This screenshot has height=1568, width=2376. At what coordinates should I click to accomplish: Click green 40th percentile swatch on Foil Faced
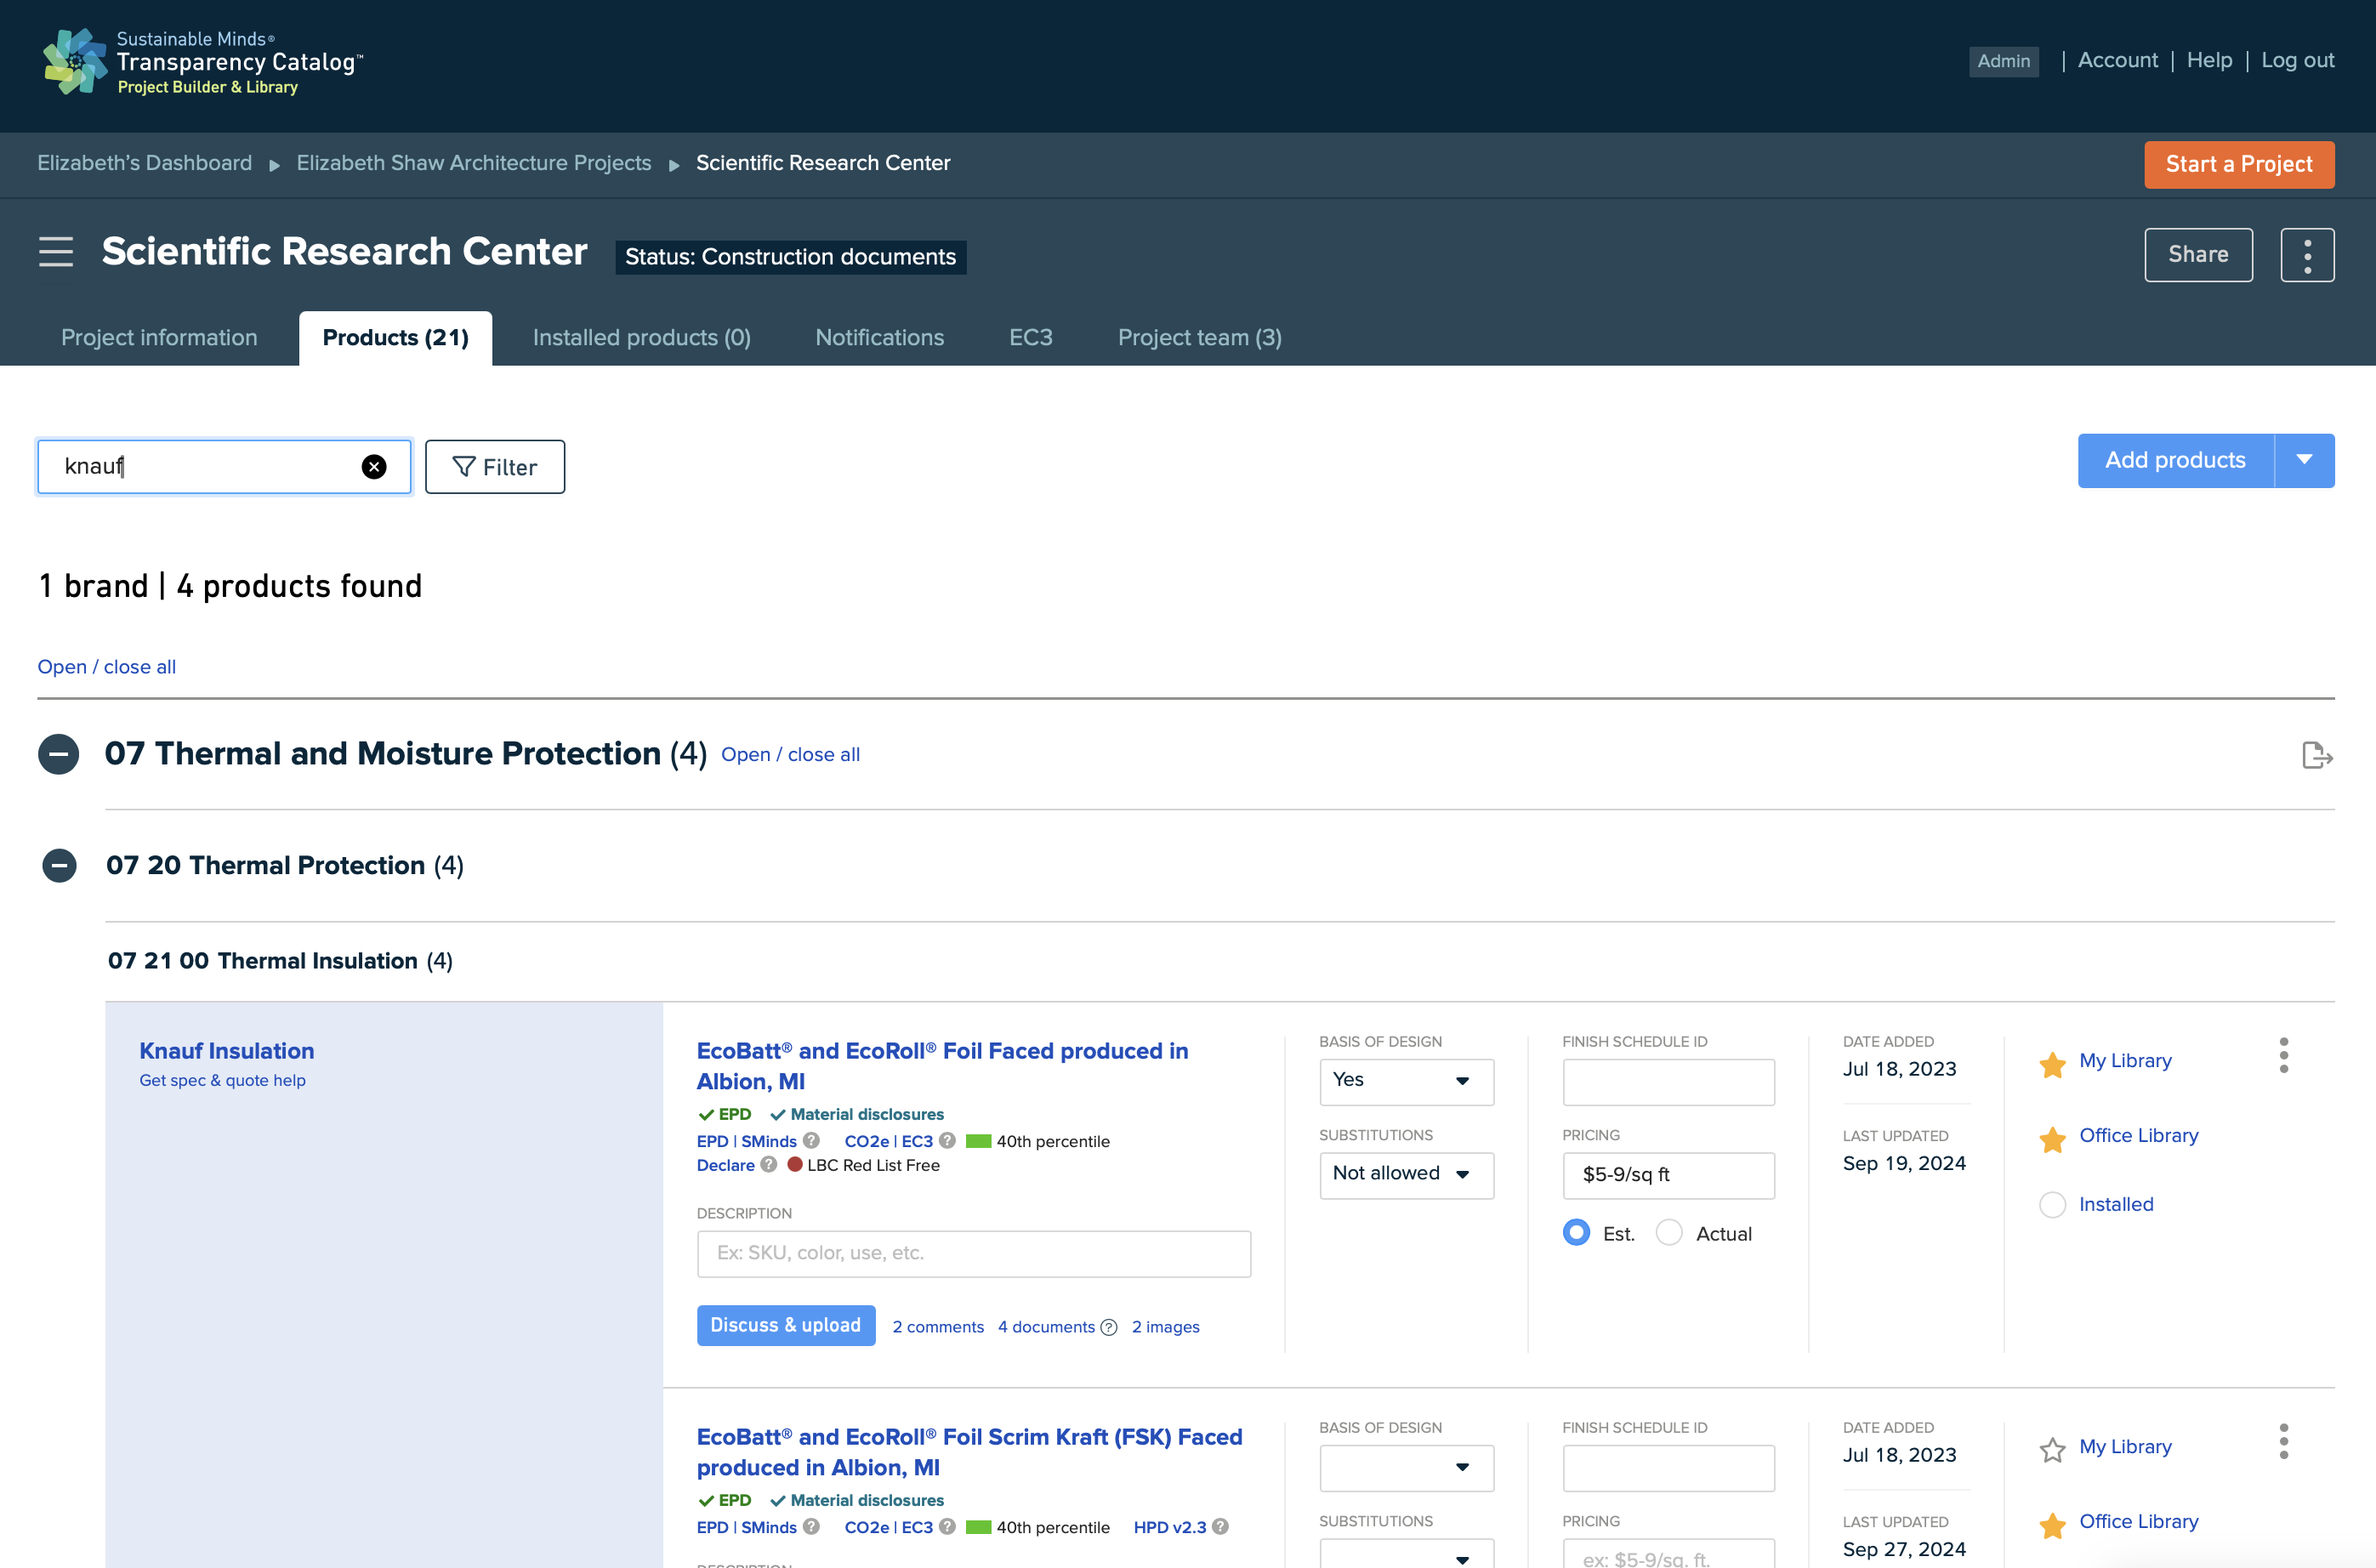tap(978, 1141)
